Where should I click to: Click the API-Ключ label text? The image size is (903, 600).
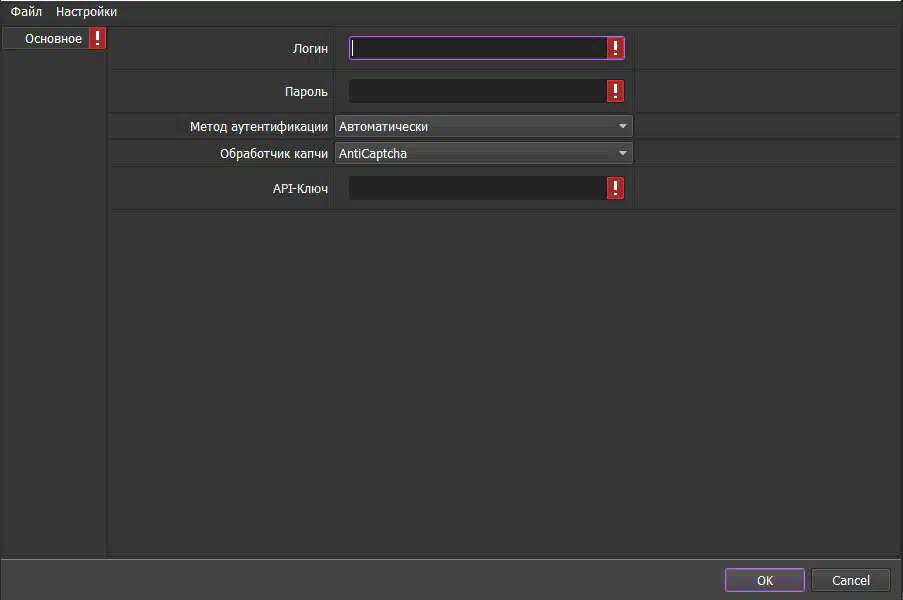(300, 188)
